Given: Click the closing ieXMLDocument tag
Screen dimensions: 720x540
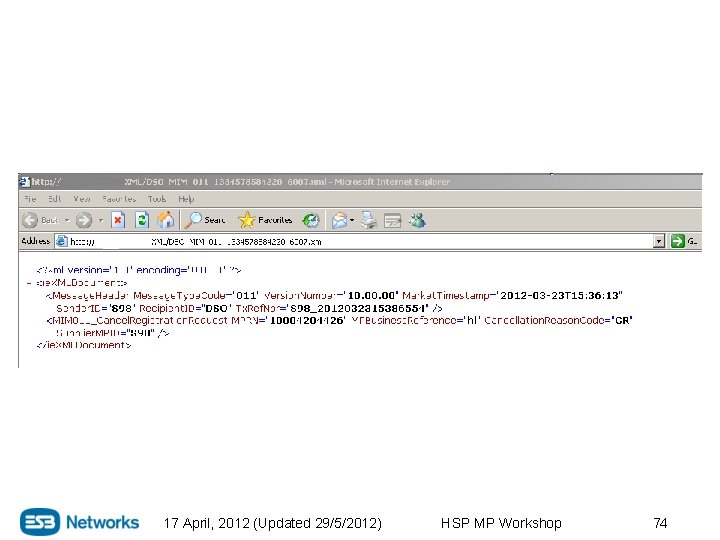Looking at the screenshot, I should (84, 345).
